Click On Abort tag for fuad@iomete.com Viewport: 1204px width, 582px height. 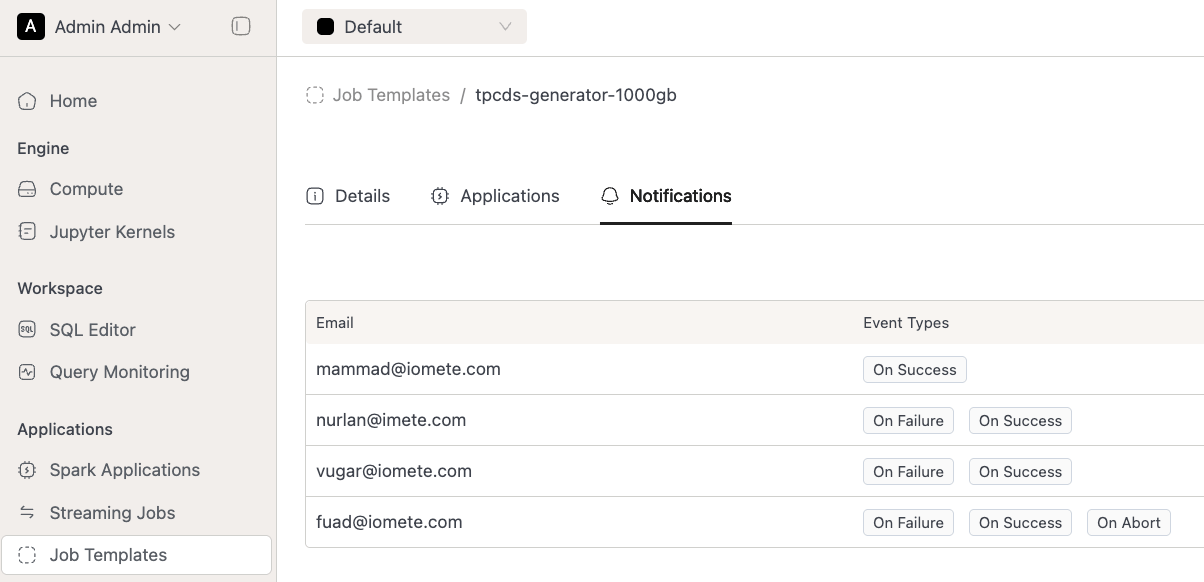[x=1129, y=523]
